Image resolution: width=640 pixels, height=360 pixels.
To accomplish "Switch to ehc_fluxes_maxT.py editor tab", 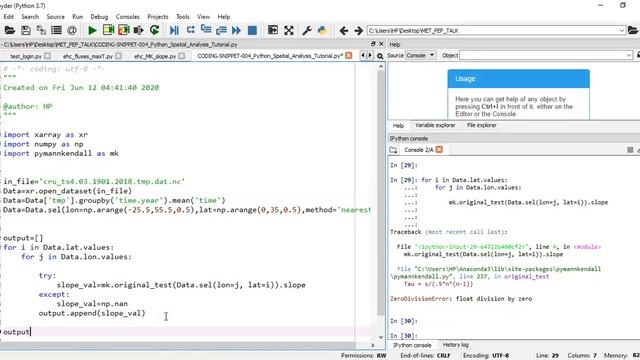I will pyautogui.click(x=88, y=56).
